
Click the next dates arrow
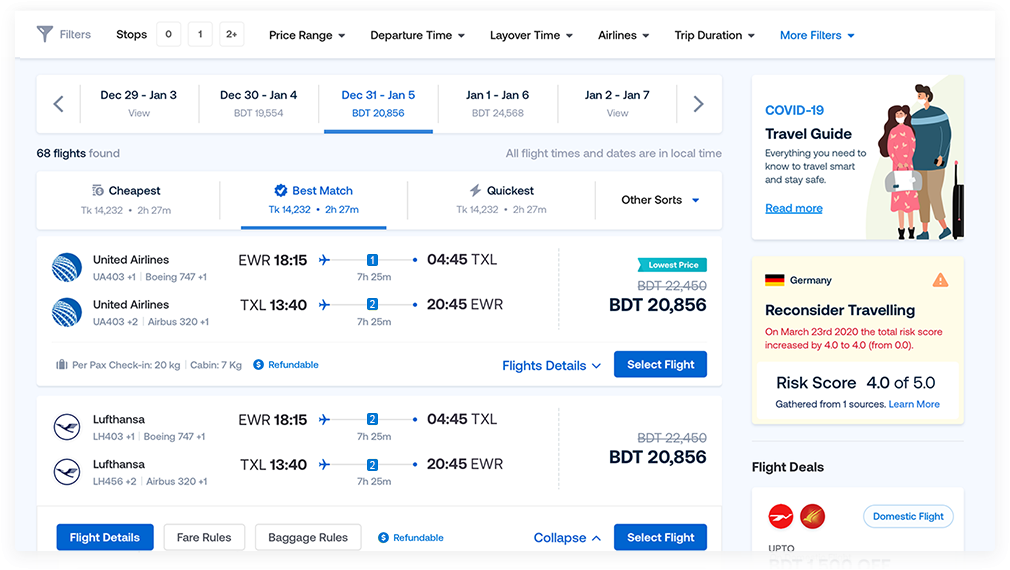point(698,103)
